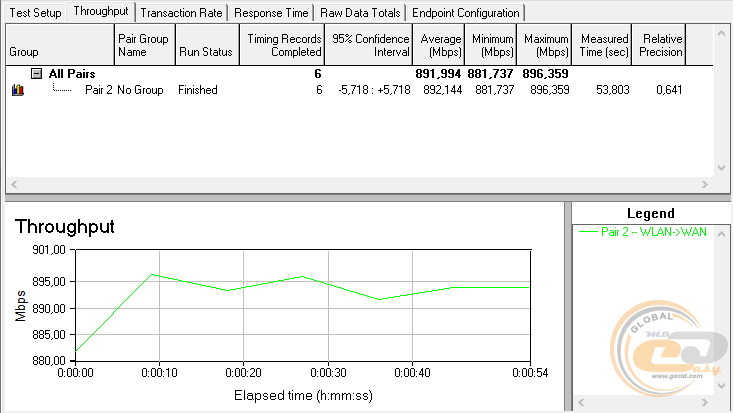This screenshot has height=413, width=733.
Task: Click the legend's scroll right arrow
Action: pos(704,402)
